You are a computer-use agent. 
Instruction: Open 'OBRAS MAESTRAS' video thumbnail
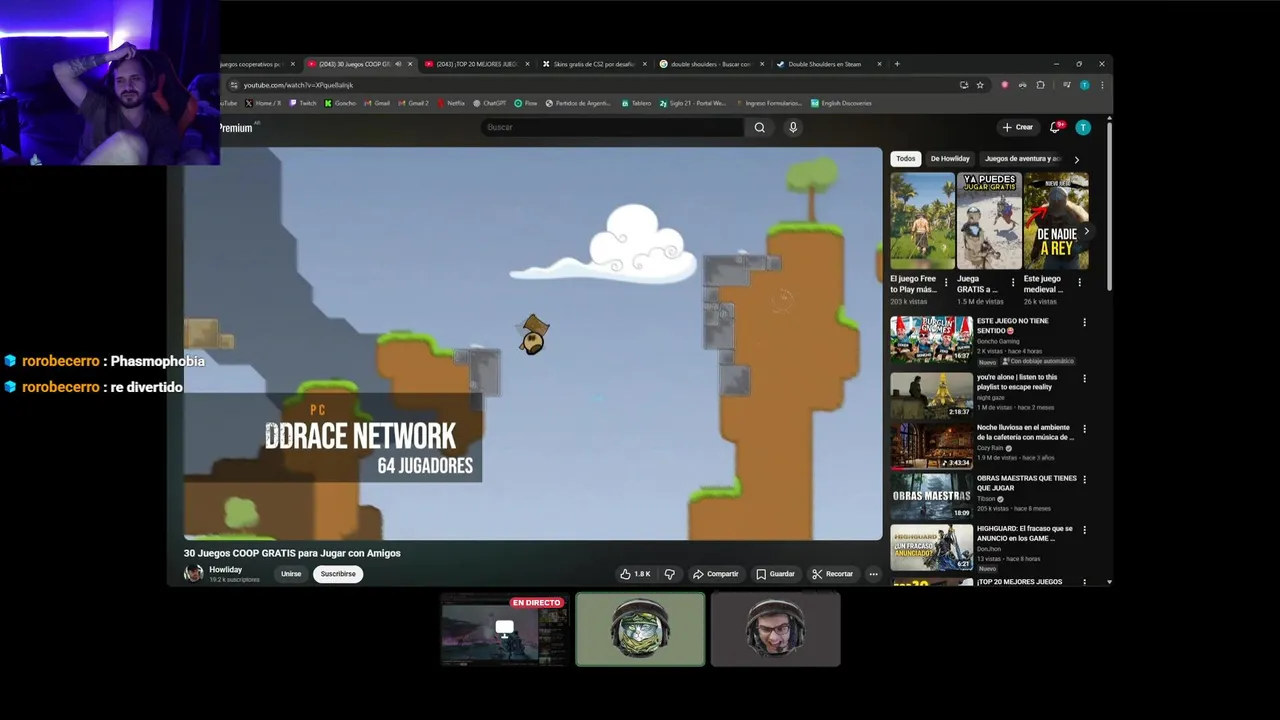[x=931, y=497]
